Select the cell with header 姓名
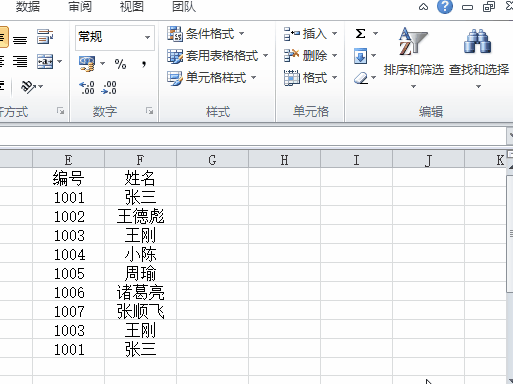This screenshot has height=384, width=513. click(140, 178)
